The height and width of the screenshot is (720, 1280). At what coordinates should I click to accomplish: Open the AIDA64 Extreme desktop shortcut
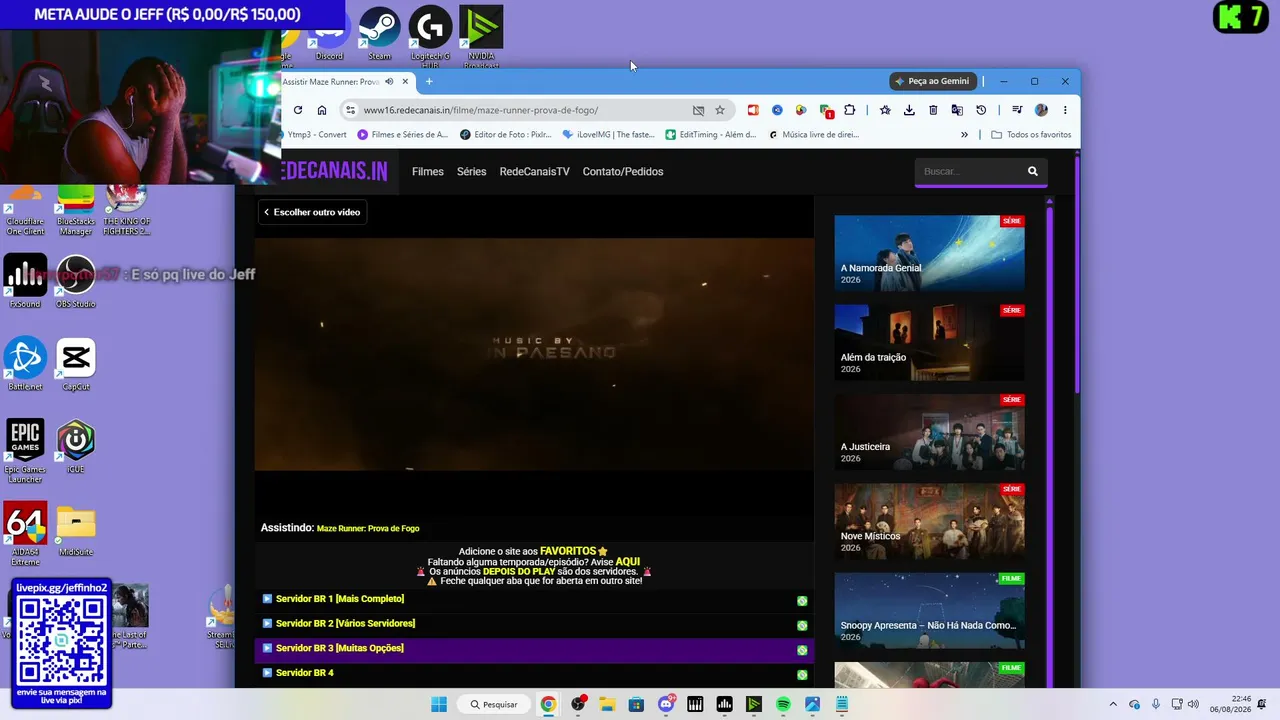[x=25, y=534]
